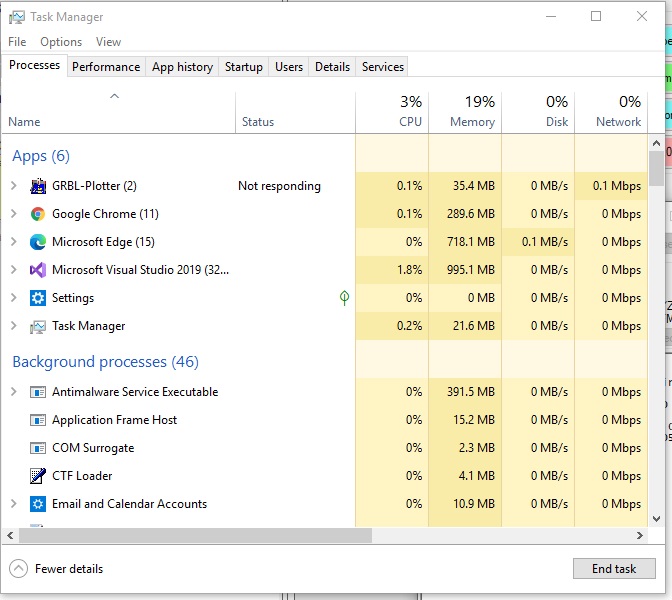Open the Options menu
This screenshot has height=600, width=672.
[61, 42]
